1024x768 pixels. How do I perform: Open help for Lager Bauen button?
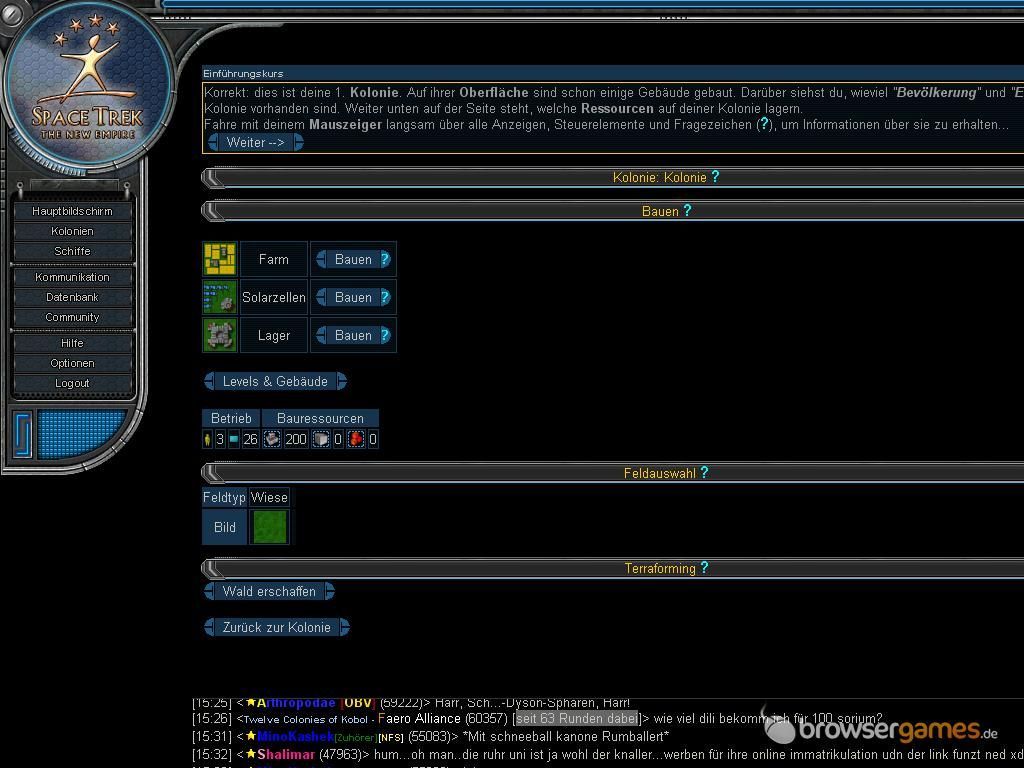[385, 335]
